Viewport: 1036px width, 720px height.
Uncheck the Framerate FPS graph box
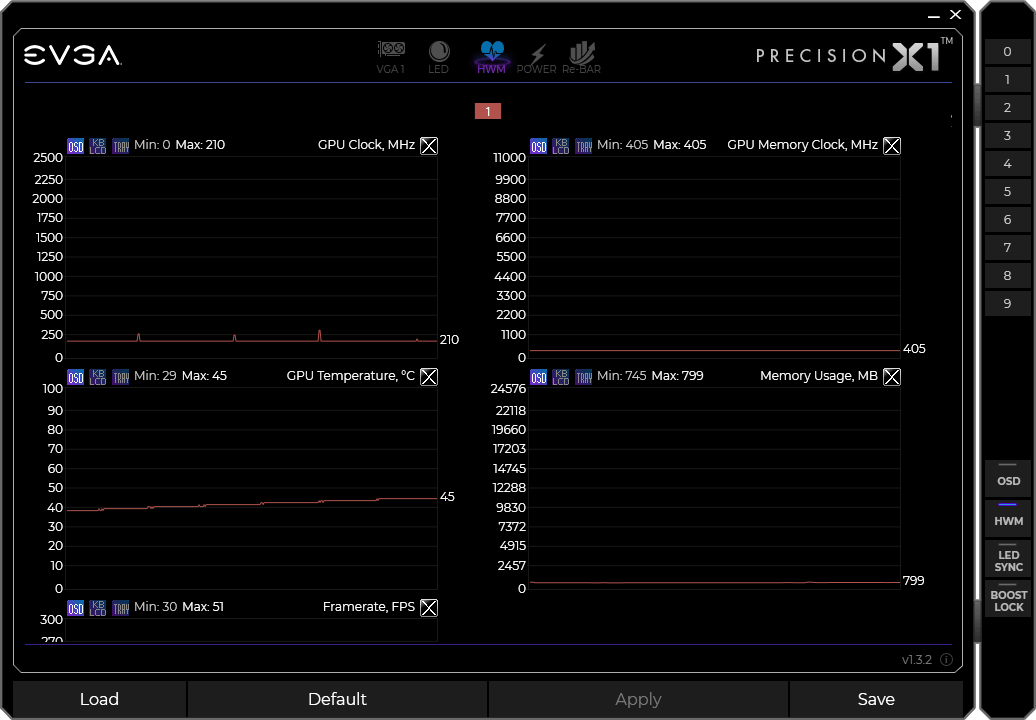pos(429,608)
